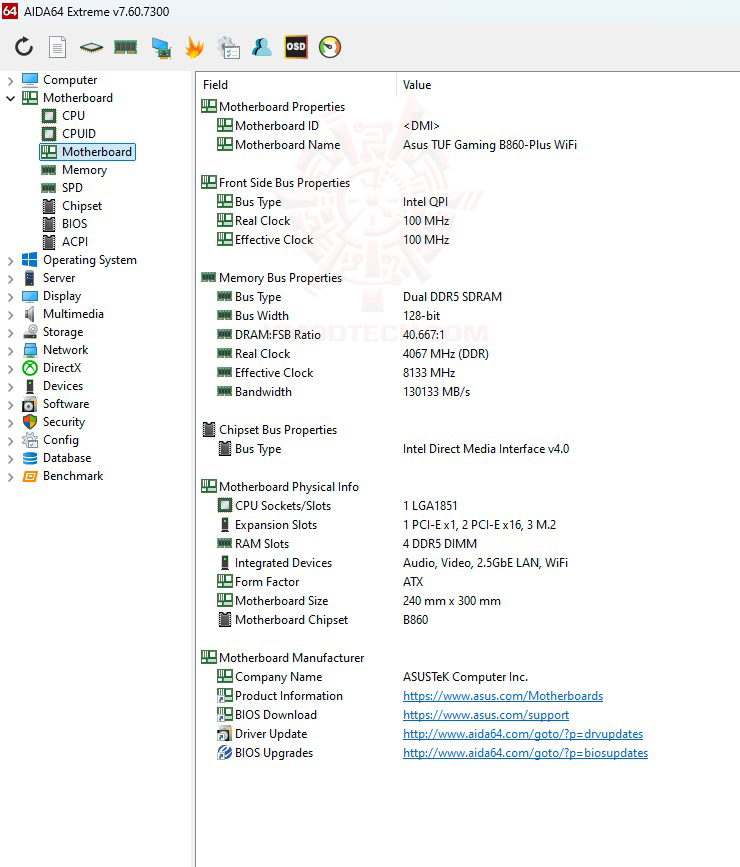Select Benchmark in the sidebar
The height and width of the screenshot is (867, 740).
click(x=73, y=476)
